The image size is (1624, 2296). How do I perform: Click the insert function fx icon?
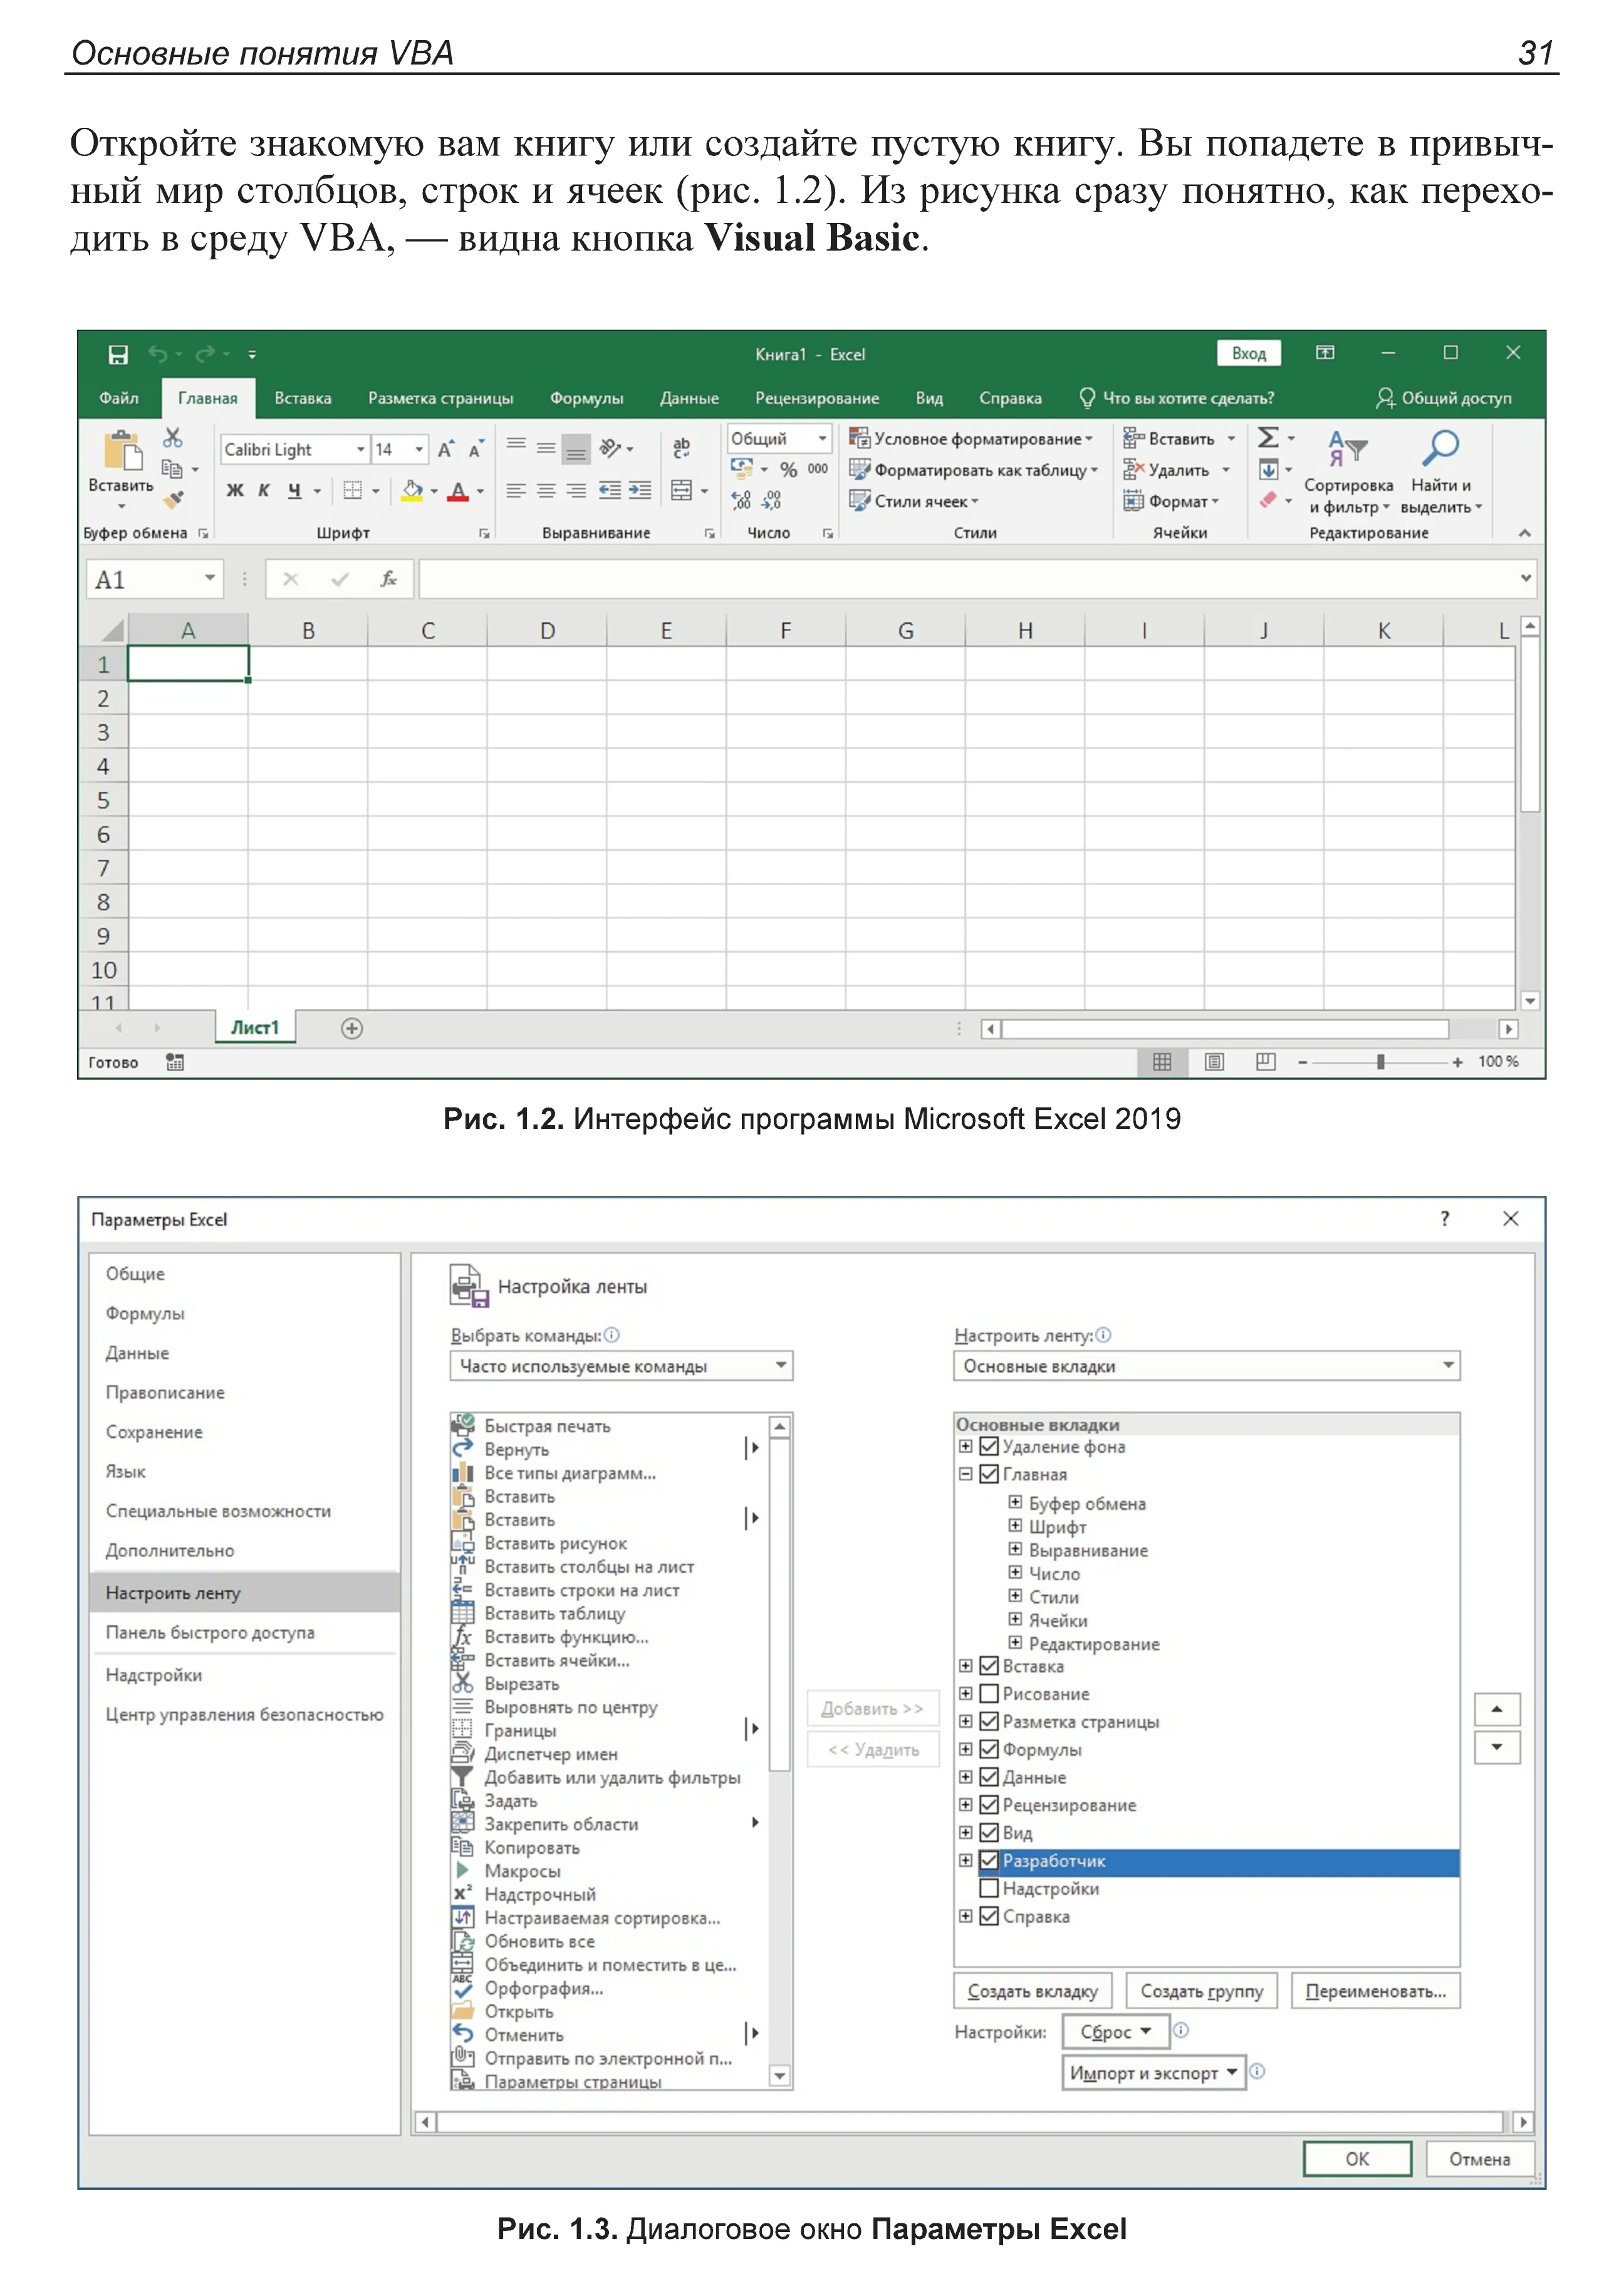pyautogui.click(x=389, y=579)
